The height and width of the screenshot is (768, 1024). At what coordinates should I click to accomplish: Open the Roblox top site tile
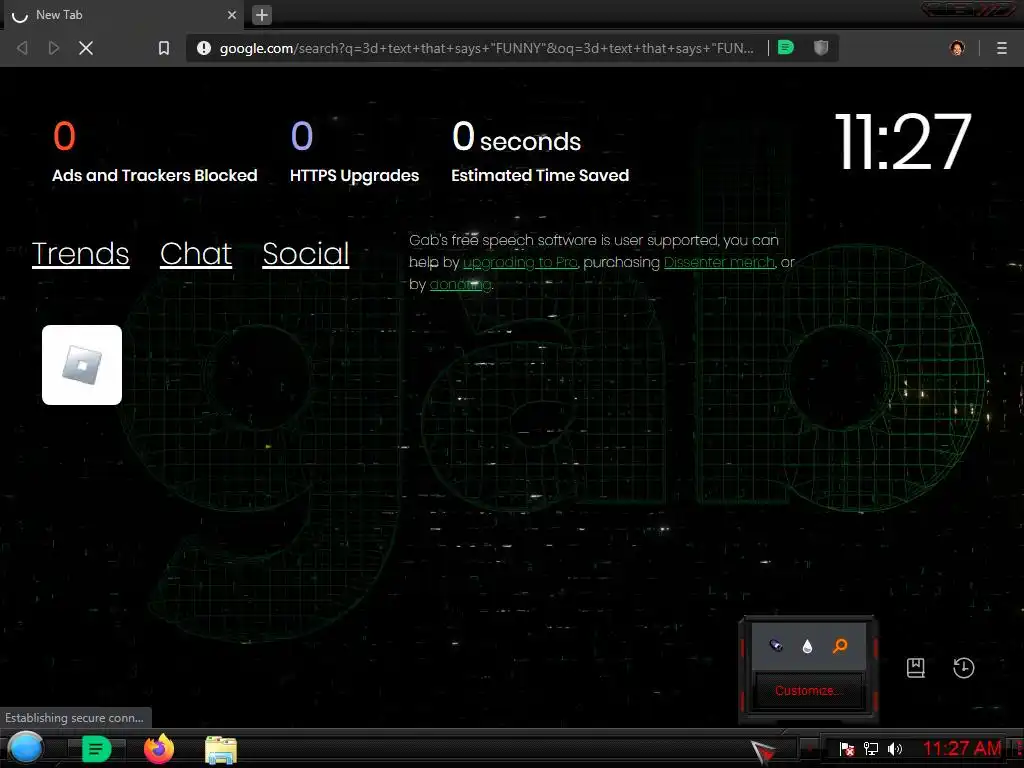point(82,364)
